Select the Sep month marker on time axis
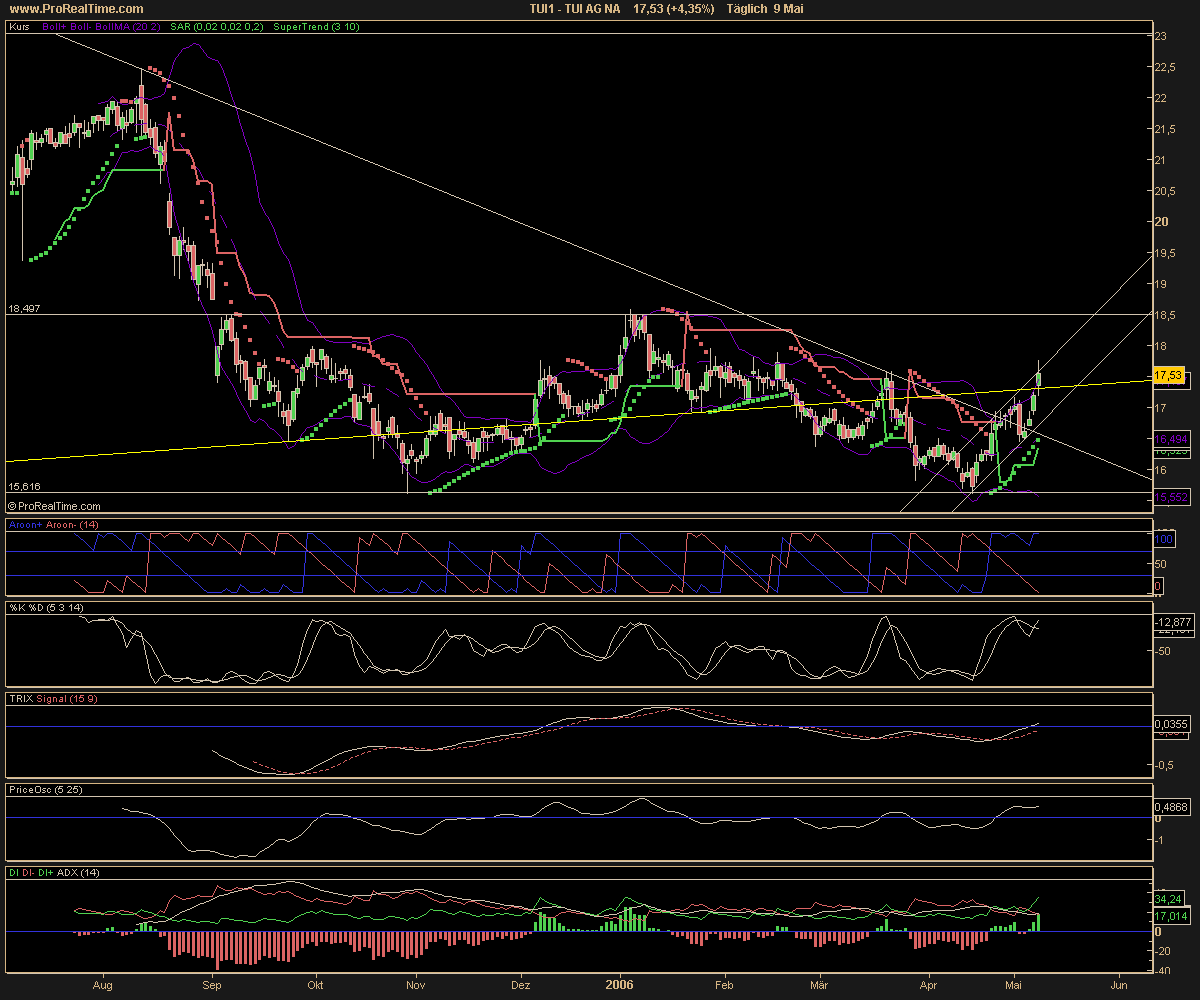The image size is (1200, 1000). [x=213, y=984]
